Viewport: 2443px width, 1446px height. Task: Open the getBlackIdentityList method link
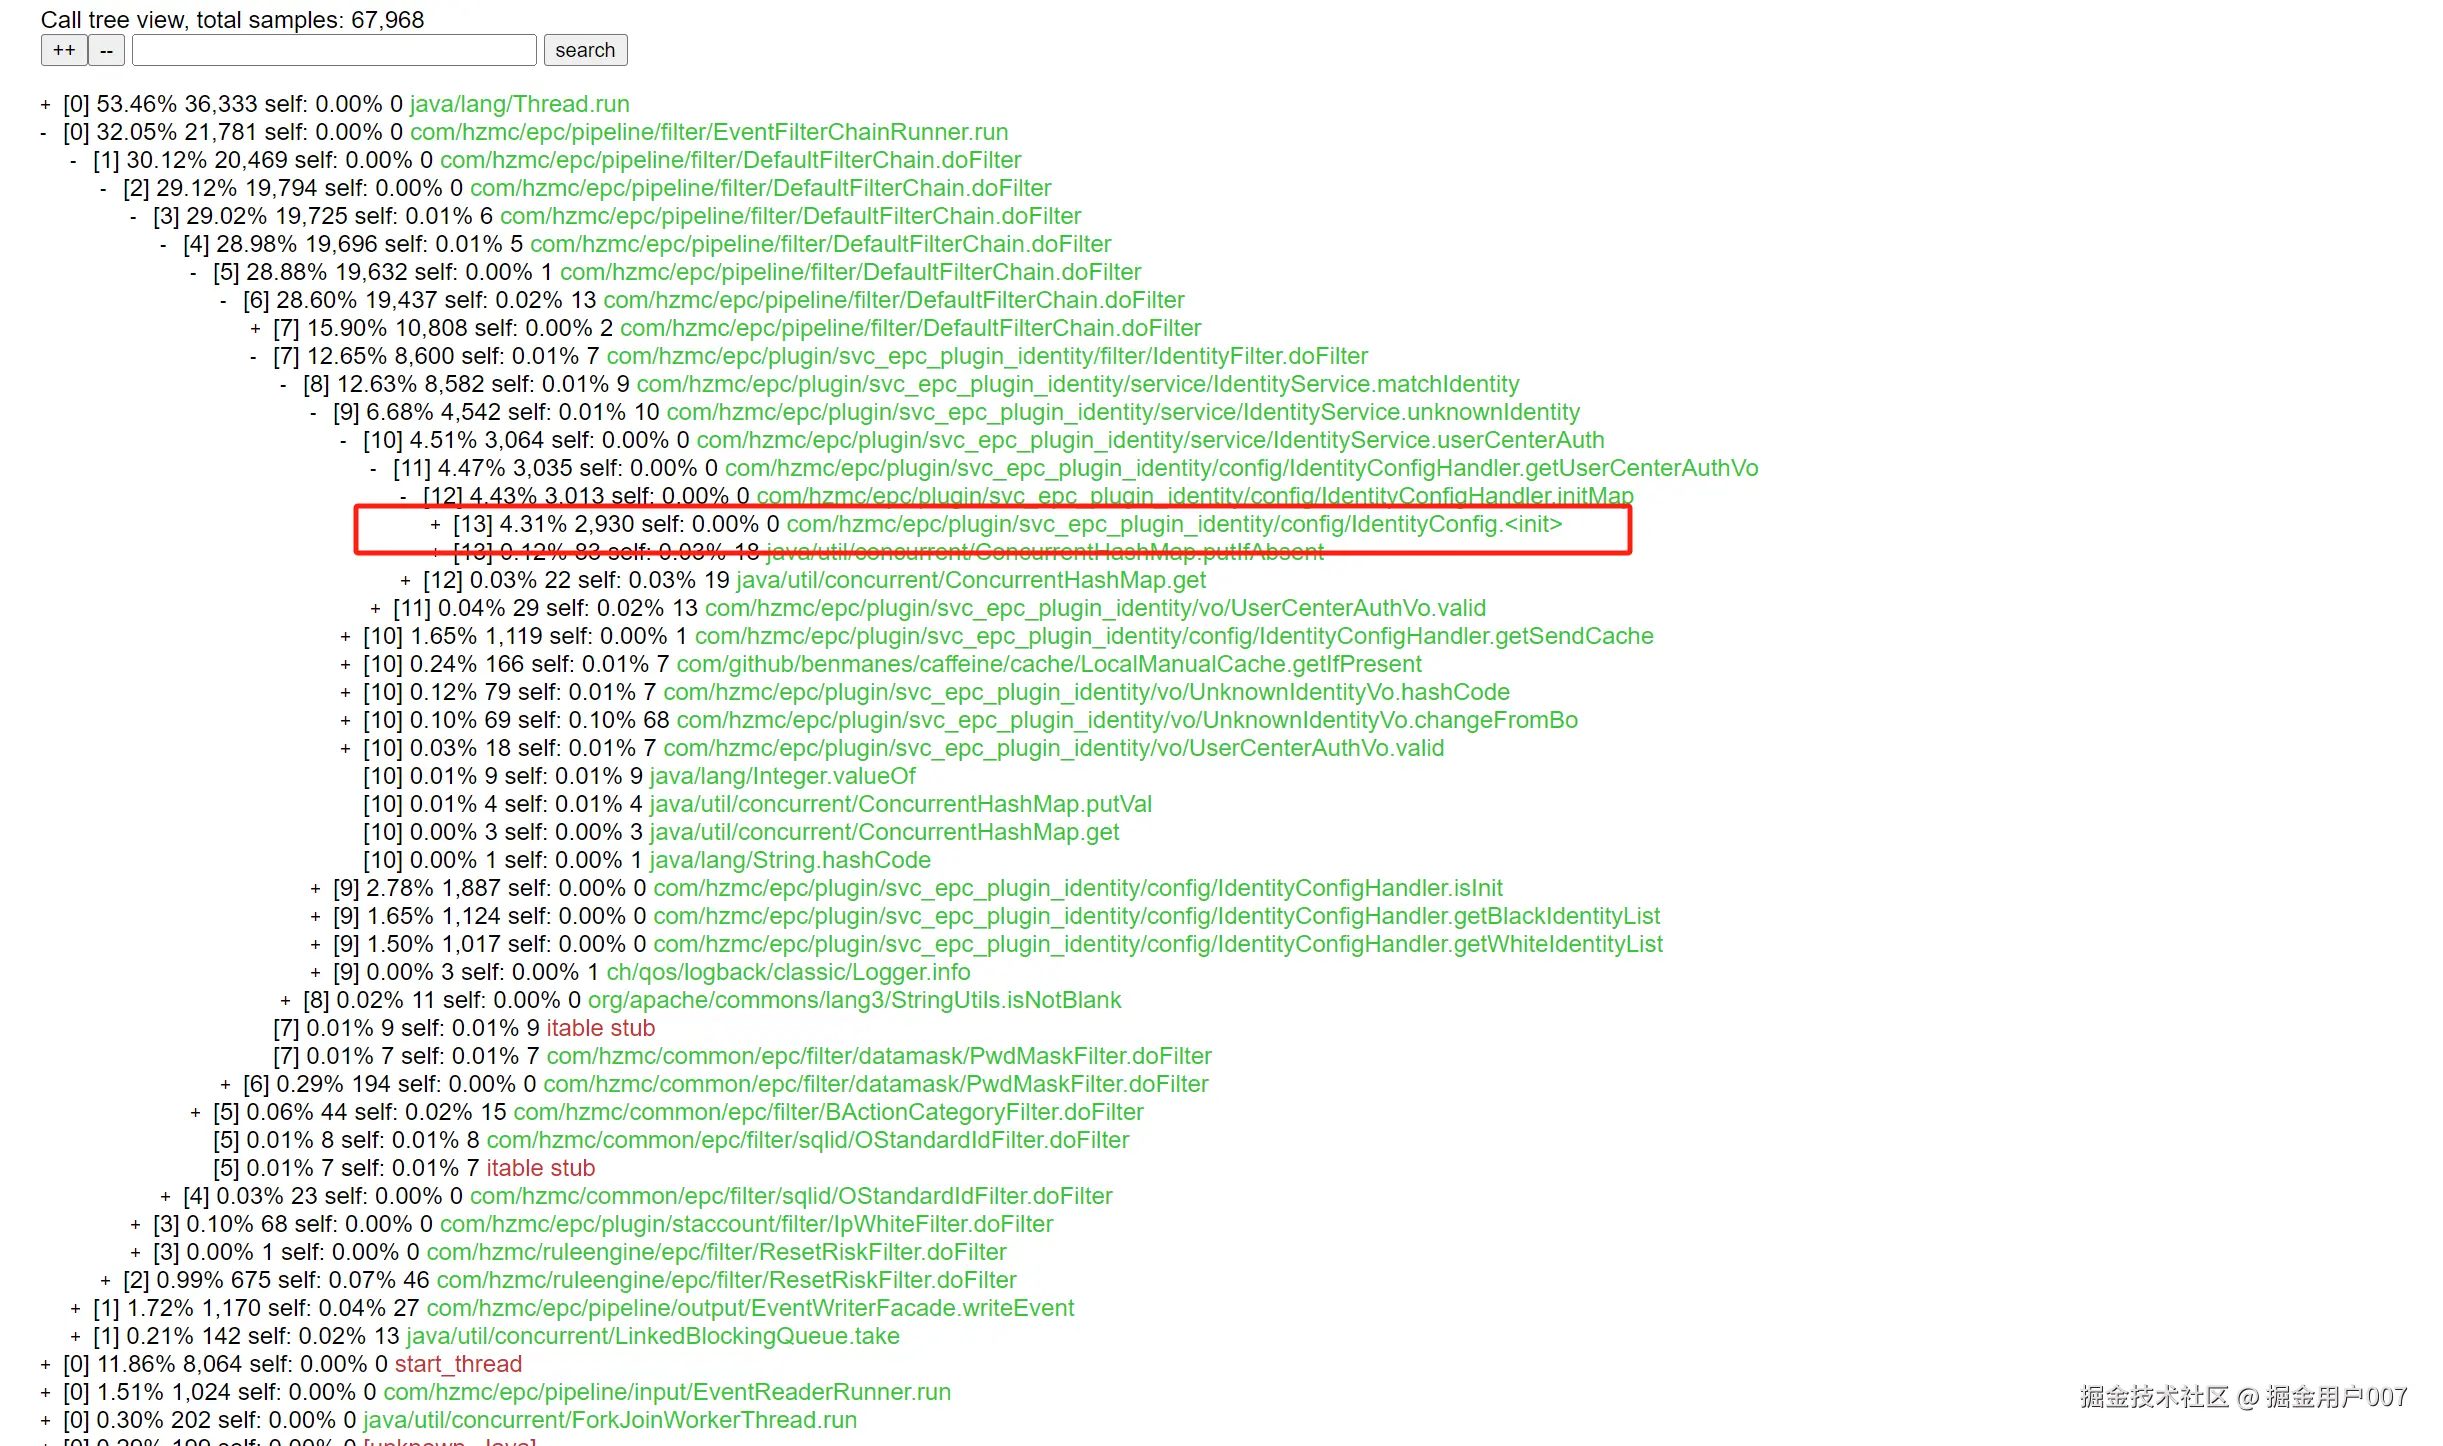[1155, 916]
